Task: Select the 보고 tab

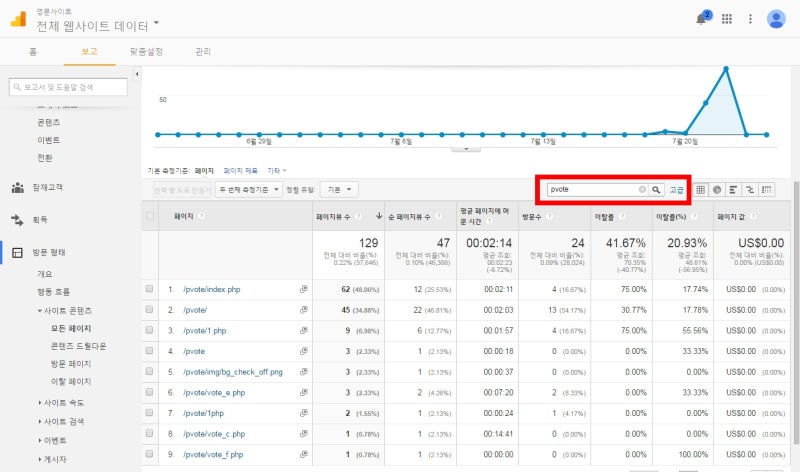Action: click(89, 52)
